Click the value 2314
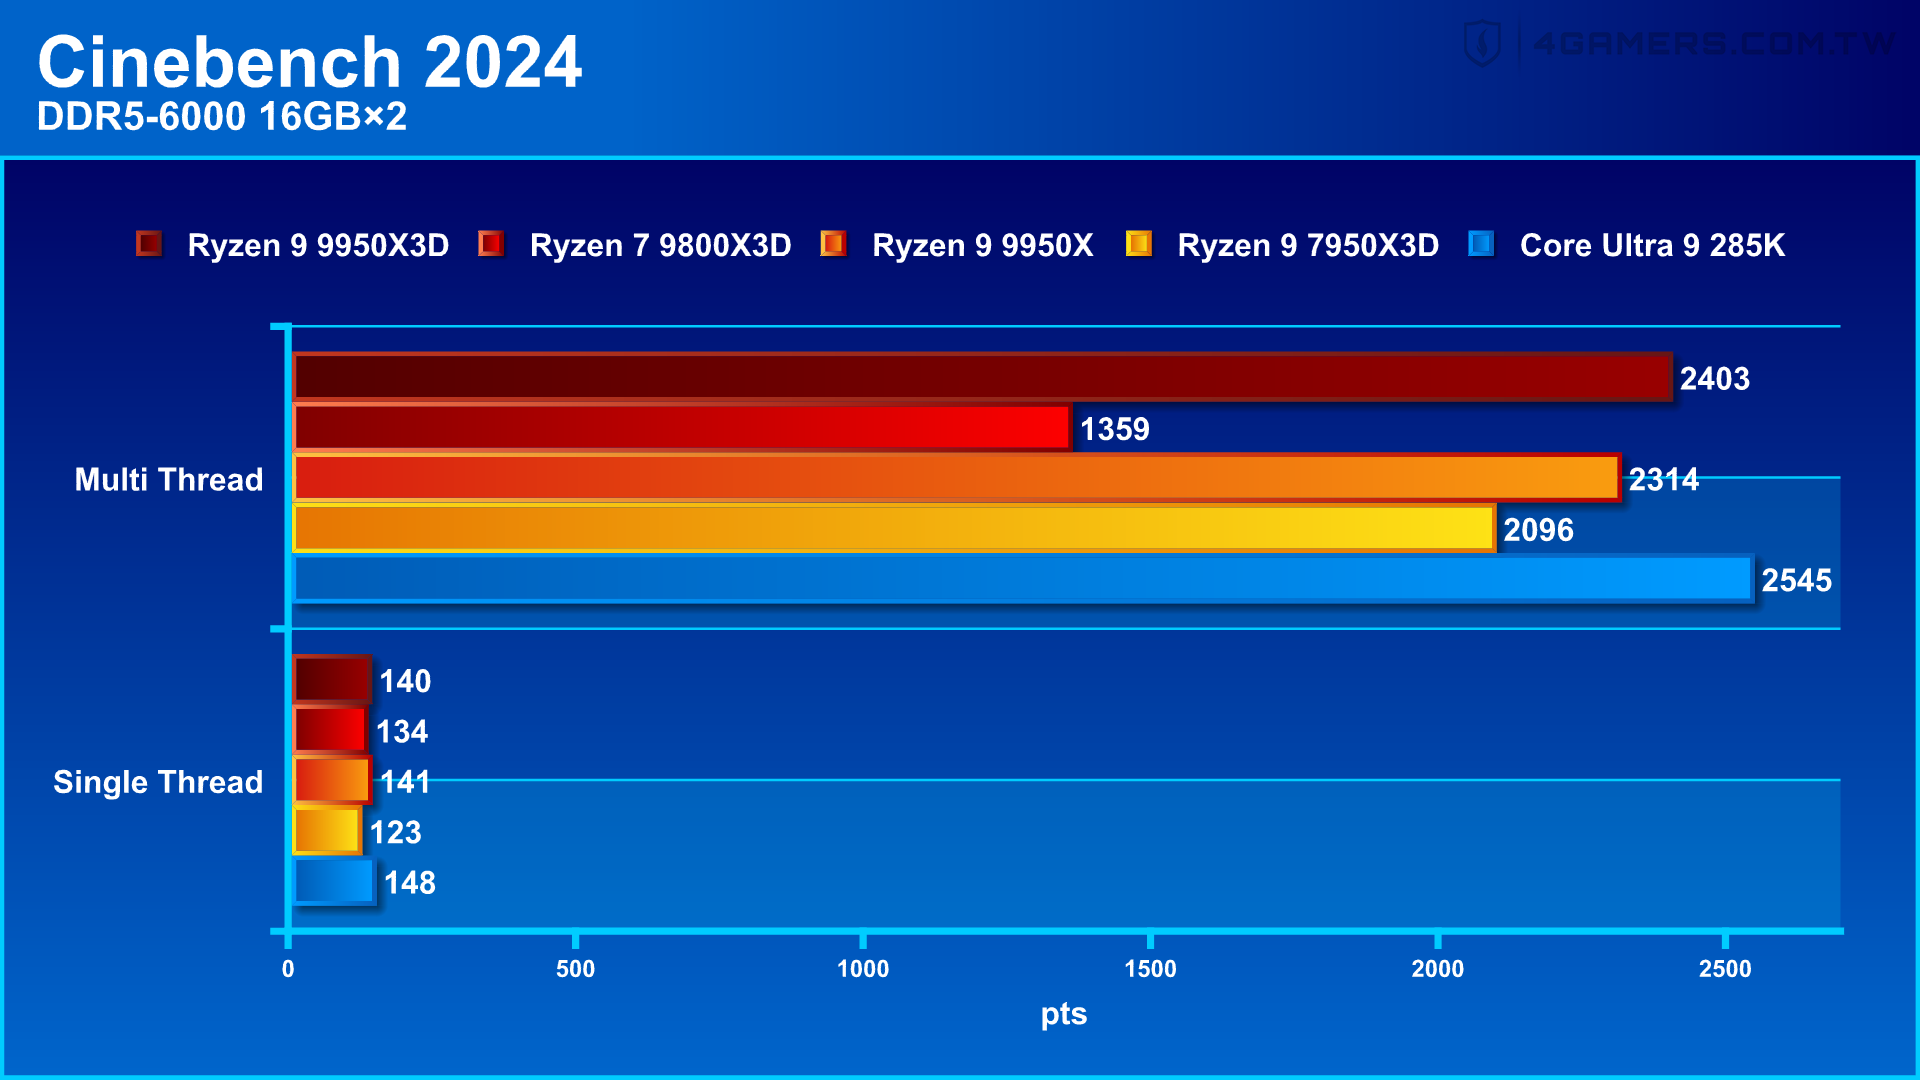1920x1080 pixels. tap(1664, 480)
